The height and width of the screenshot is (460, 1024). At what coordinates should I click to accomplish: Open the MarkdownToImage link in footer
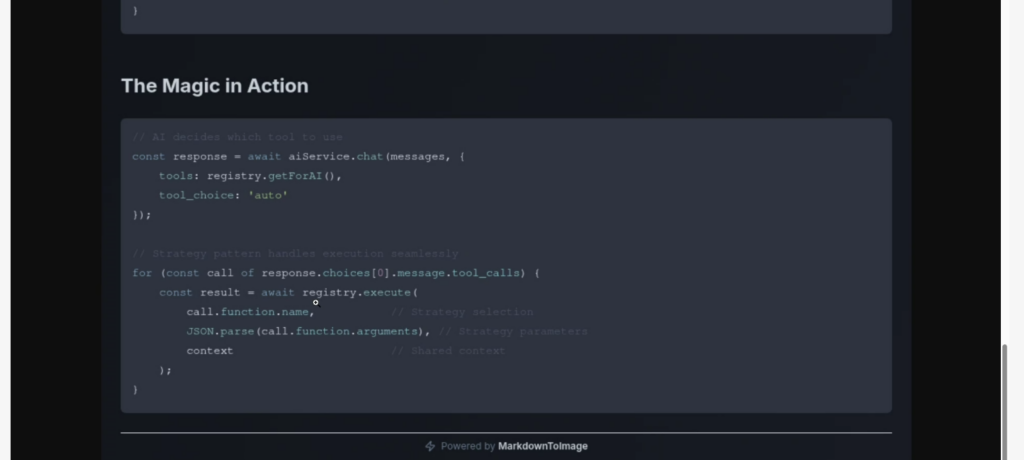coord(542,446)
